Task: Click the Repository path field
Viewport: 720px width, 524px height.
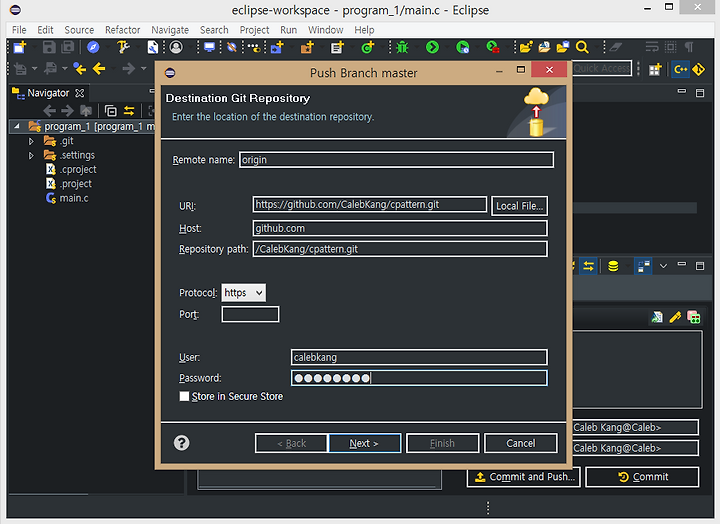Action: [400, 249]
